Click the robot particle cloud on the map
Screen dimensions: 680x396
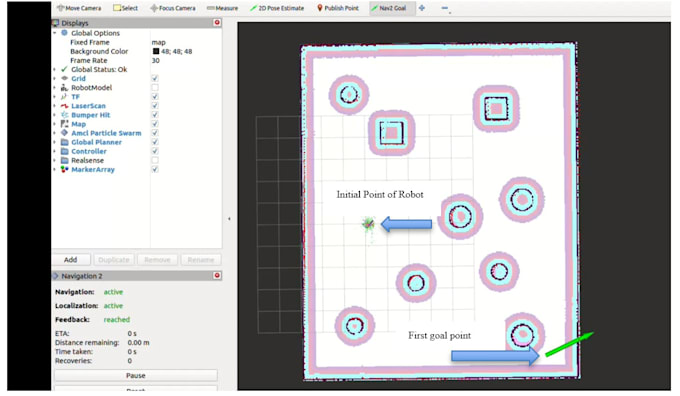(369, 224)
